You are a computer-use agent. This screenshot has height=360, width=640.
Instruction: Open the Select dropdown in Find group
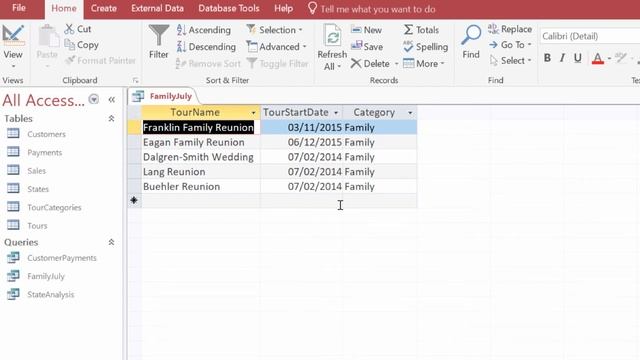(510, 60)
